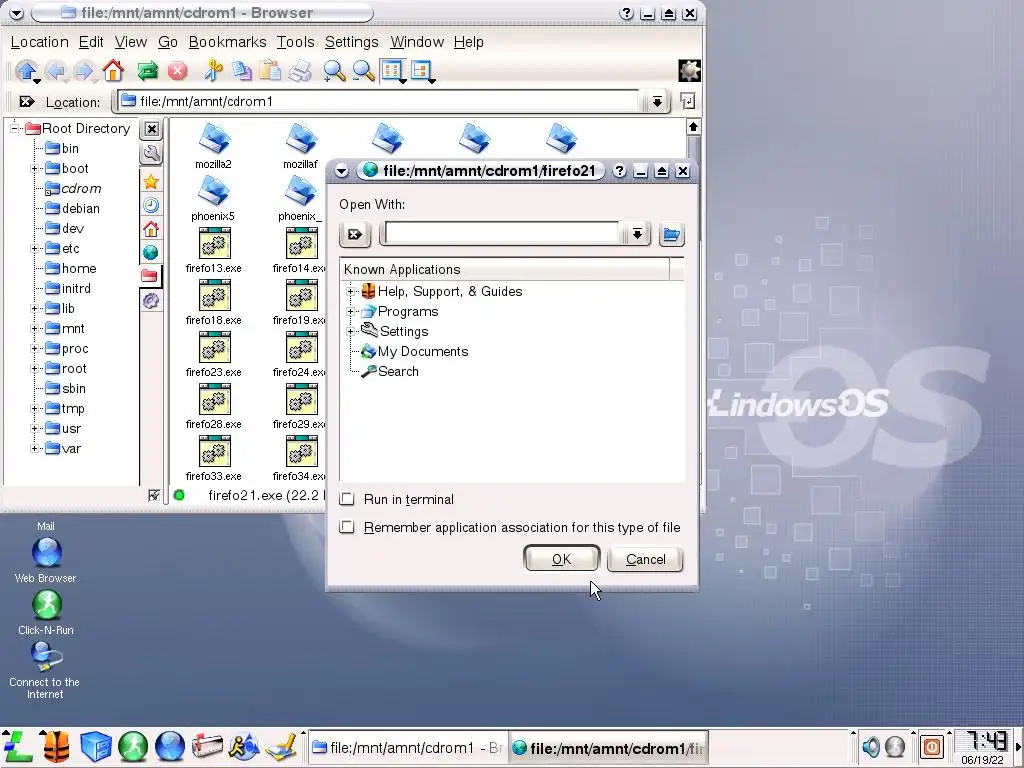Go up one directory level in Browser toolbar

pos(26,71)
